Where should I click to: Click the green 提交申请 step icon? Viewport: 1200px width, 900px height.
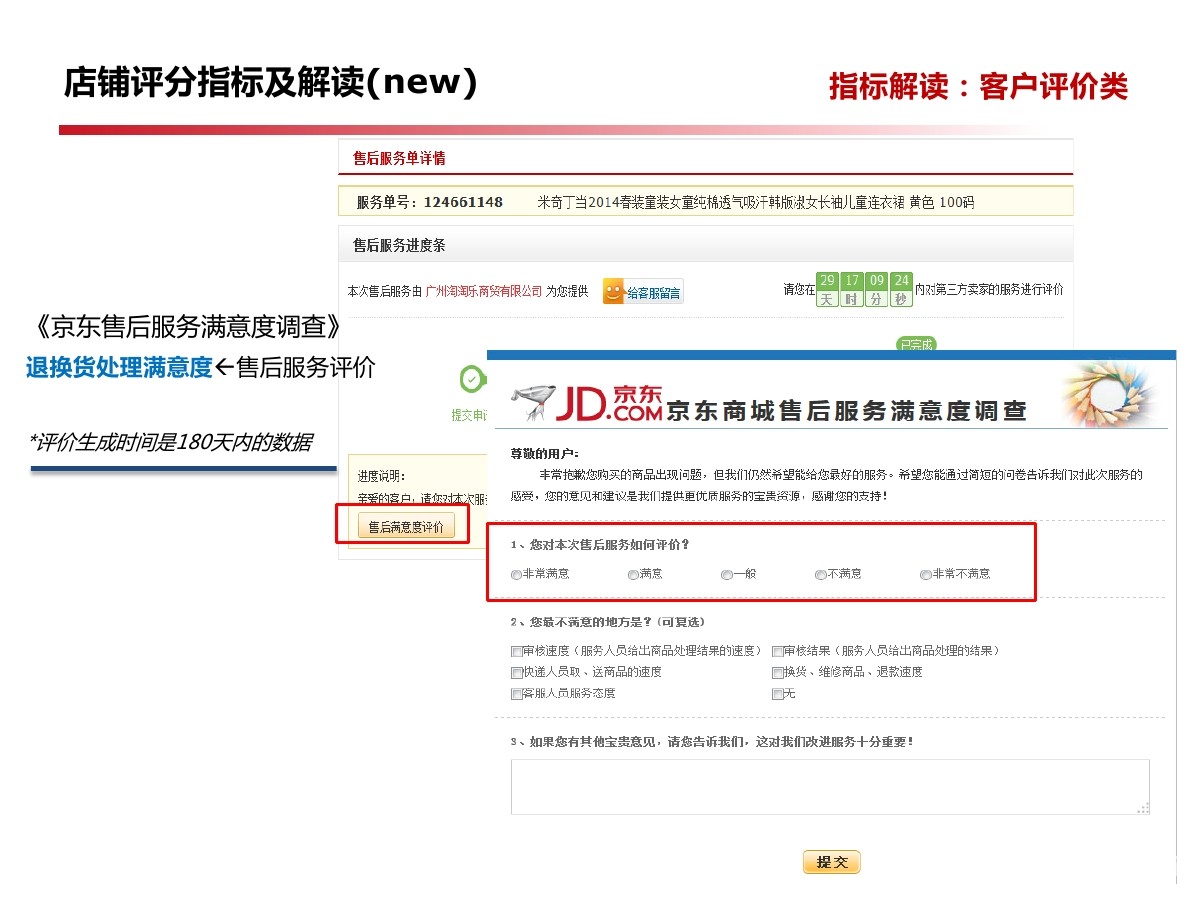click(x=471, y=379)
